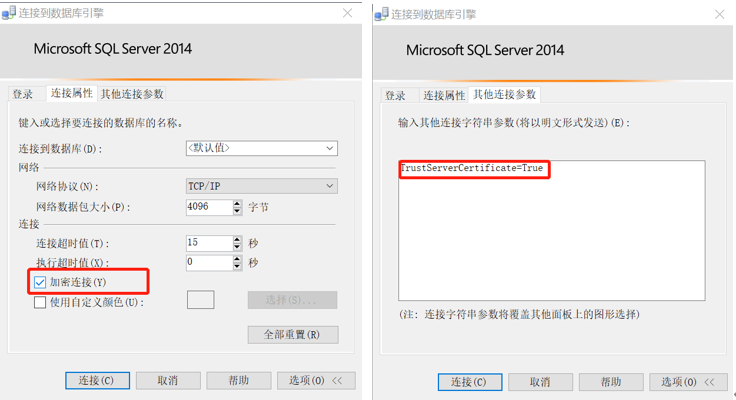Click the database engine icon in right dialog title bar
Viewport: 736px width, 400px height.
tap(381, 15)
